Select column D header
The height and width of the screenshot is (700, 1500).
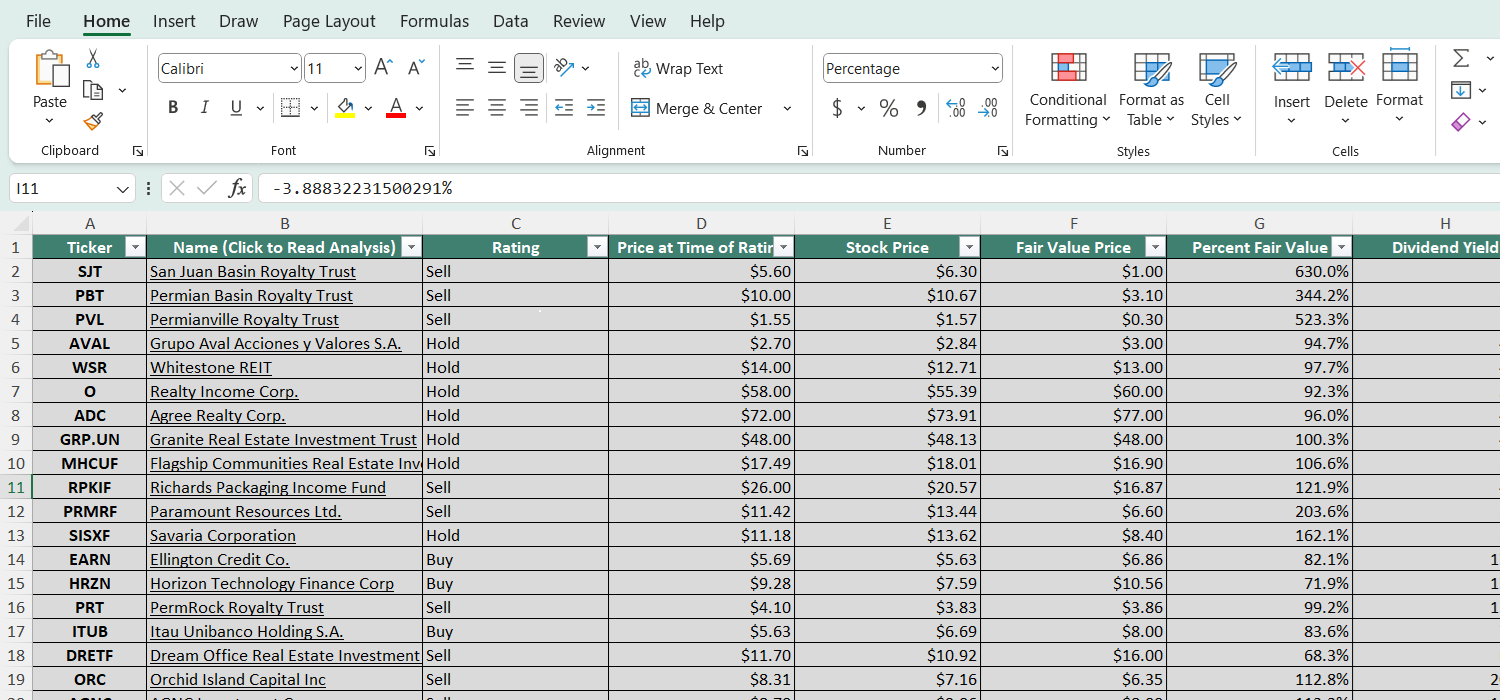click(701, 224)
